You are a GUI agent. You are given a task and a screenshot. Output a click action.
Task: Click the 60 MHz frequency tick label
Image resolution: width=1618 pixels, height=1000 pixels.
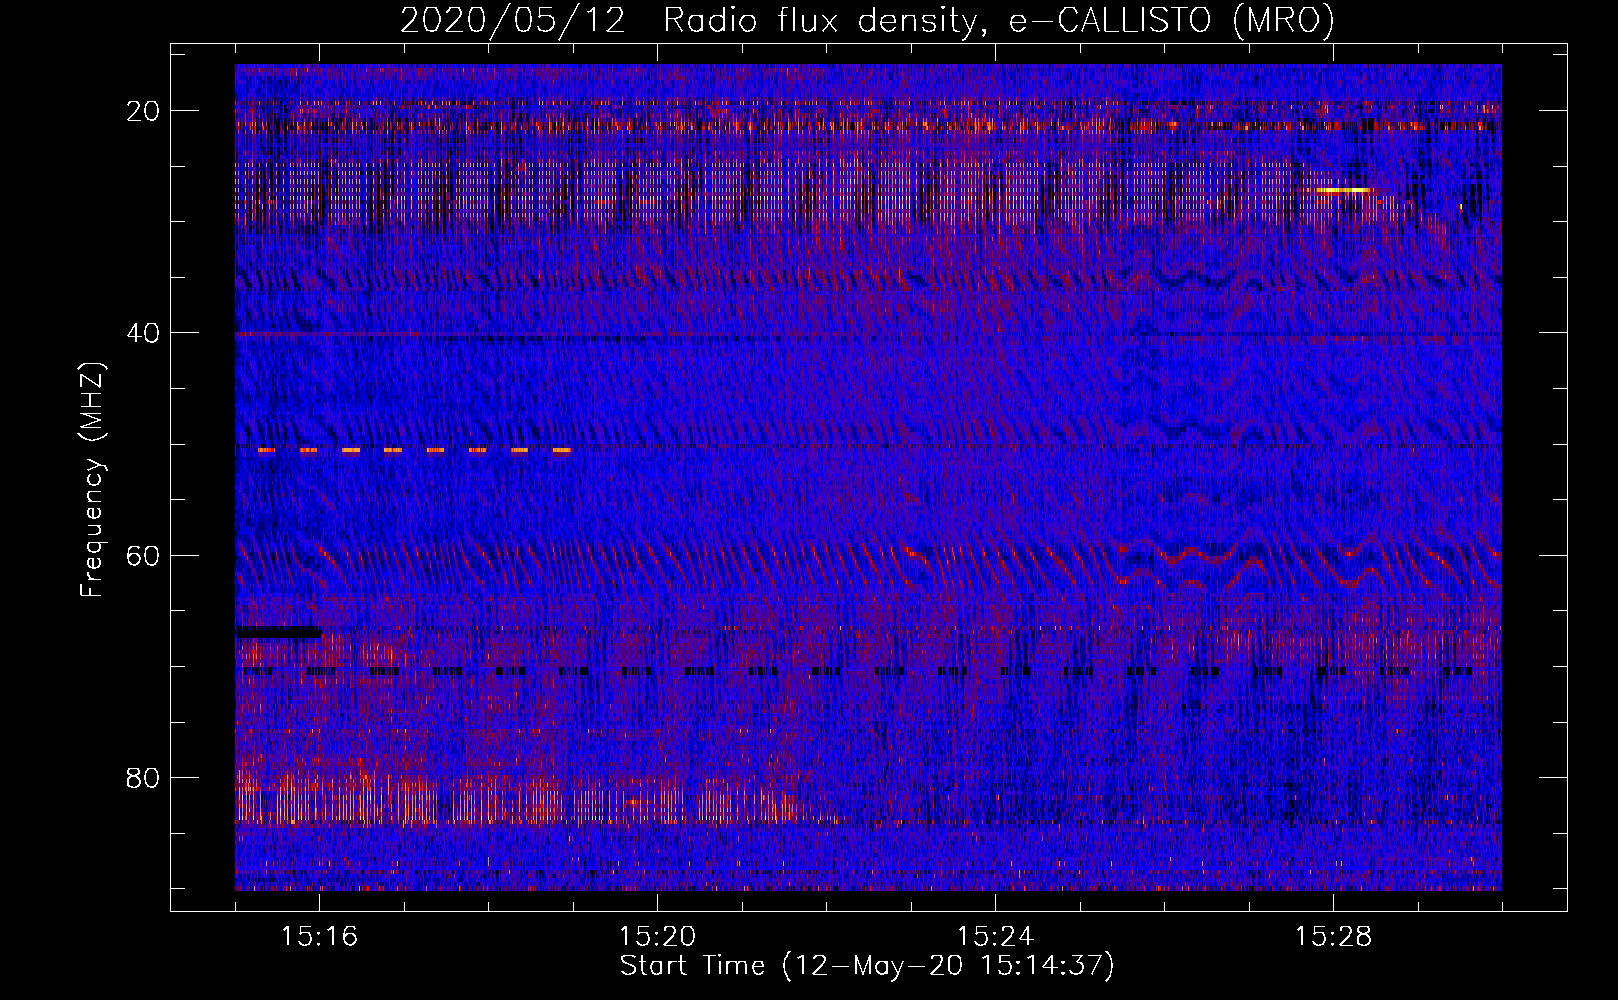(x=143, y=555)
